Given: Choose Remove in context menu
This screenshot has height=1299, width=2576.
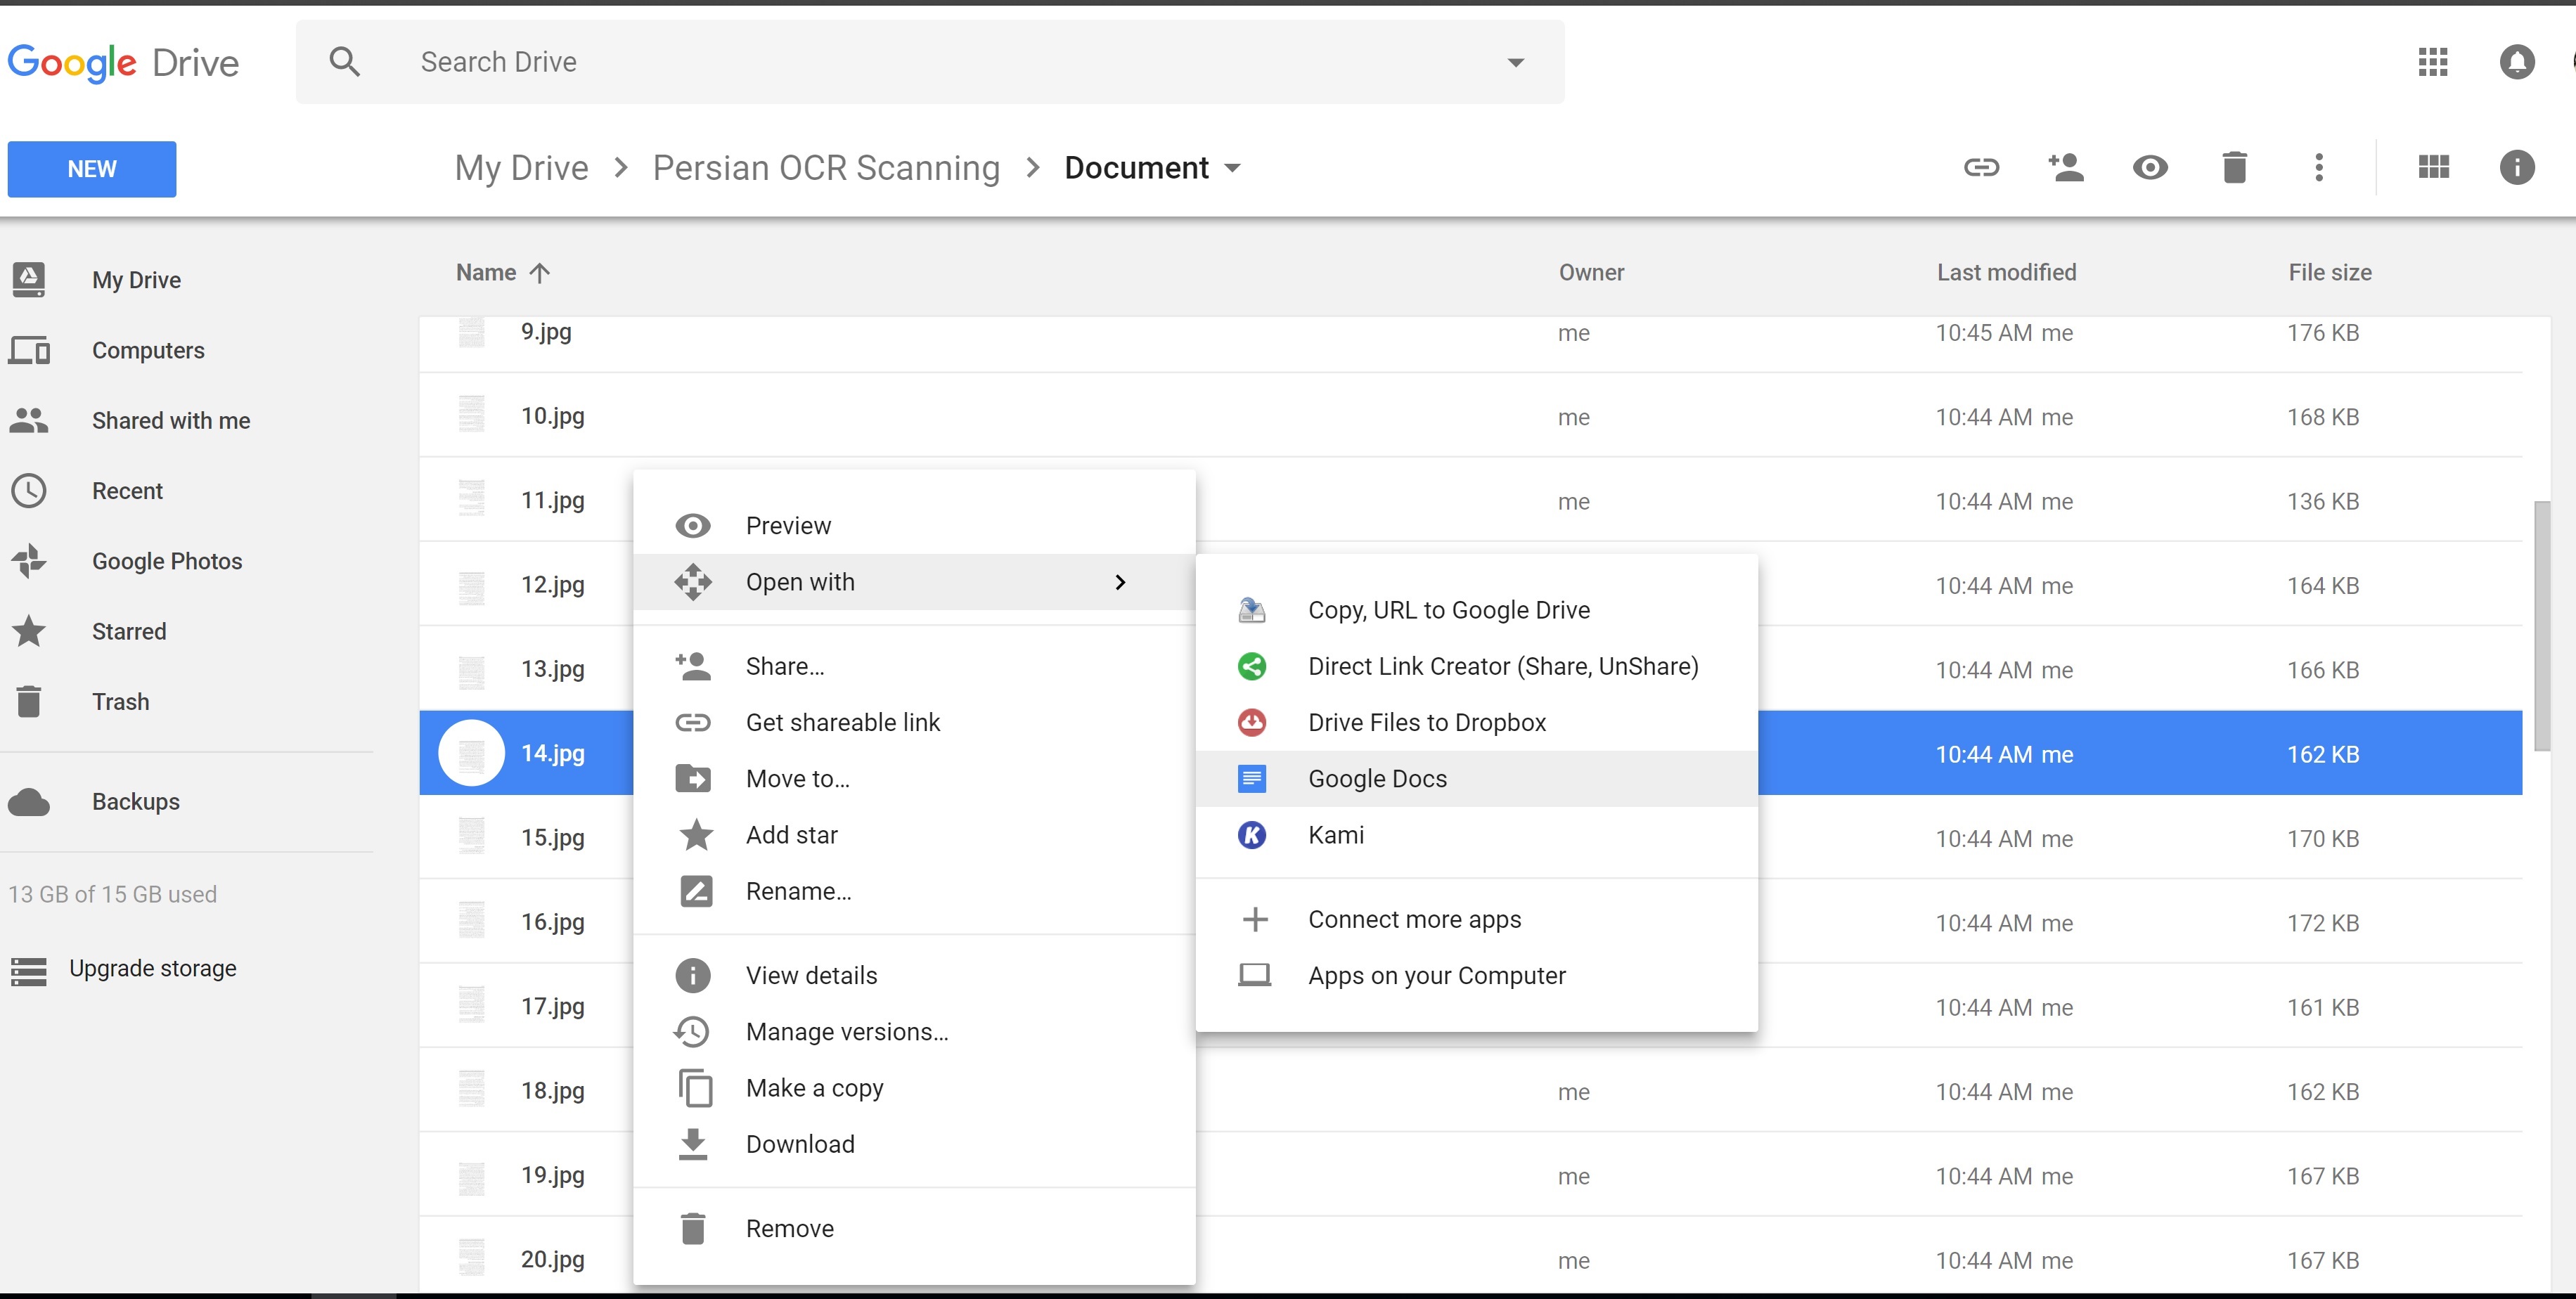Looking at the screenshot, I should [x=914, y=1228].
